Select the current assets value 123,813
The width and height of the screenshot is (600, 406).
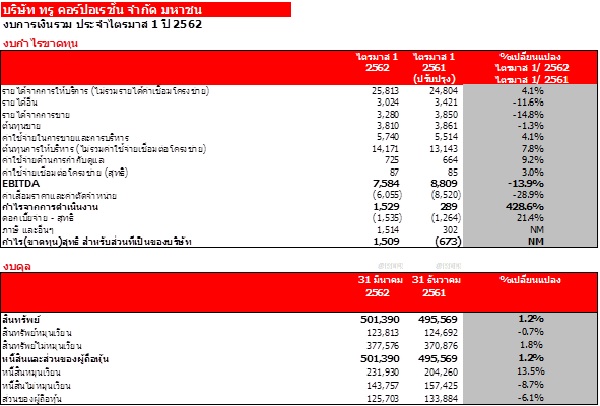point(383,333)
